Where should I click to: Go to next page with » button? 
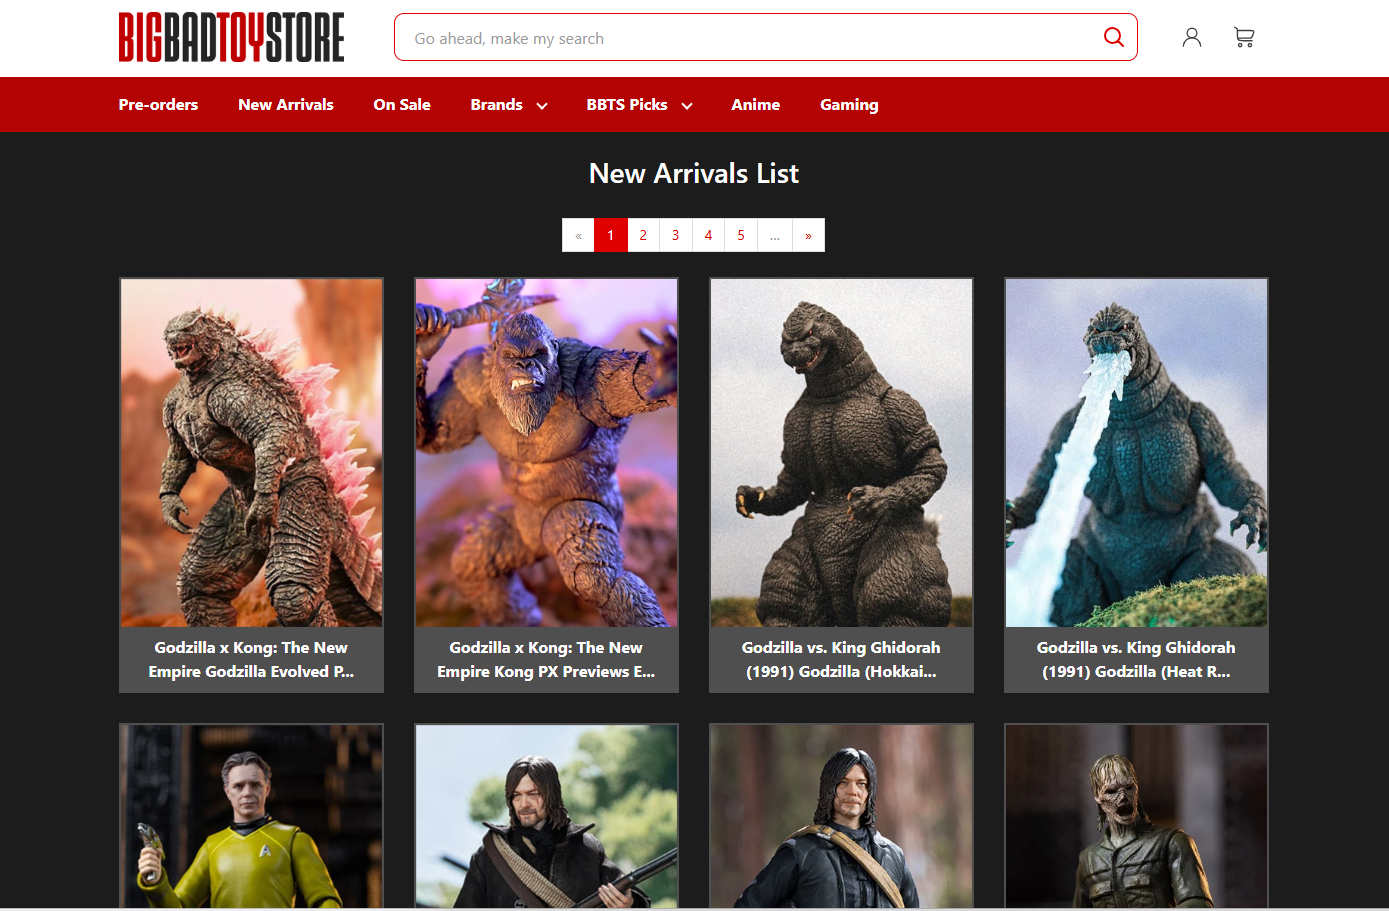[808, 235]
